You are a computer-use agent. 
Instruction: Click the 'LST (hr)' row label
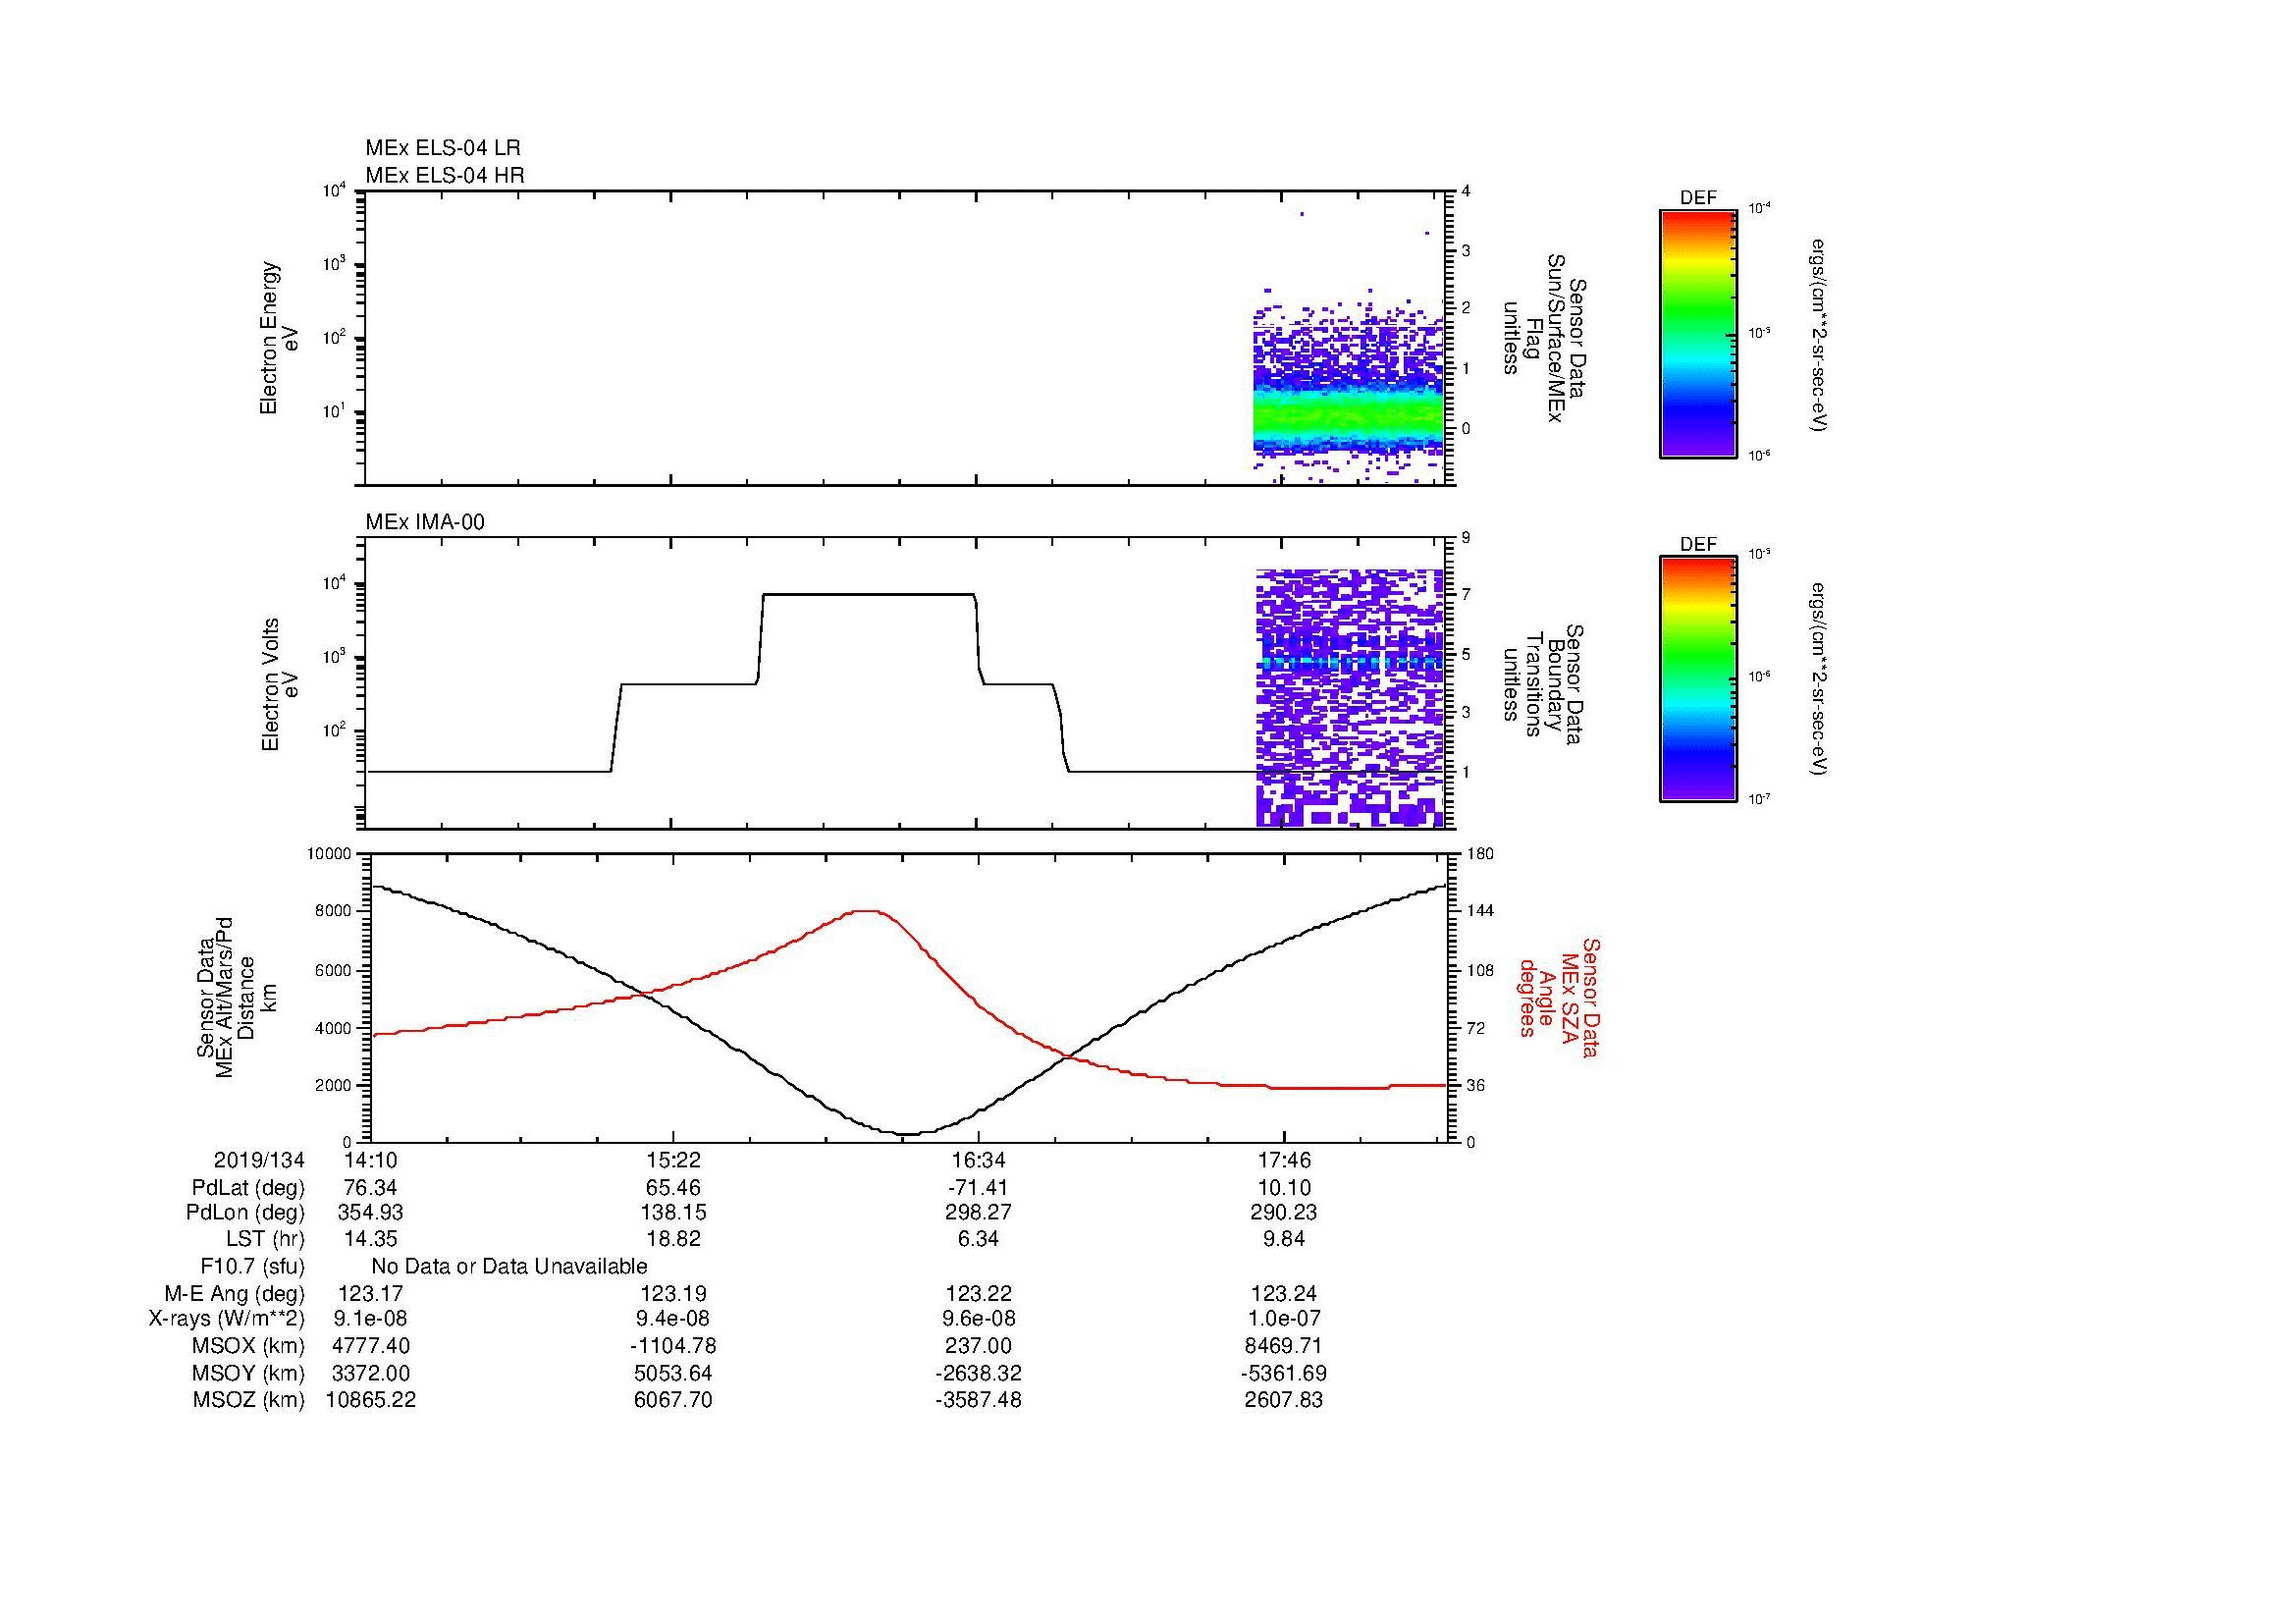[x=265, y=1239]
